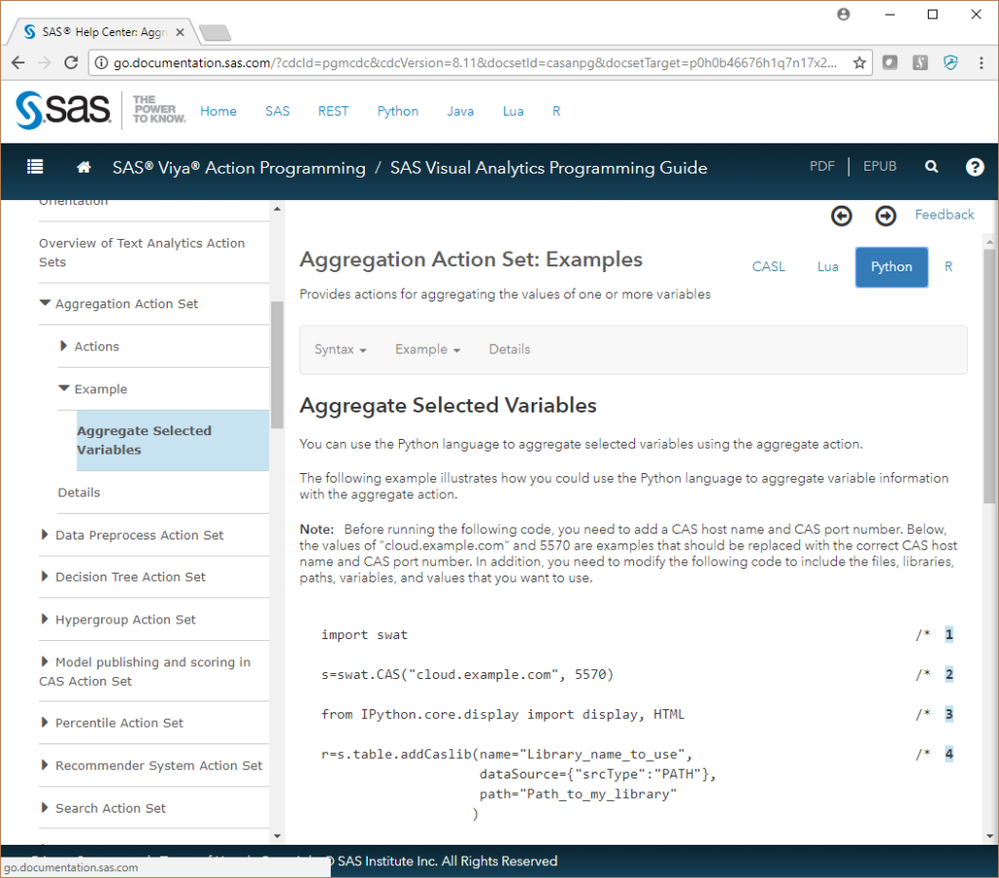Go to previous page using left circle arrow
Image resolution: width=999 pixels, height=878 pixels.
842,216
